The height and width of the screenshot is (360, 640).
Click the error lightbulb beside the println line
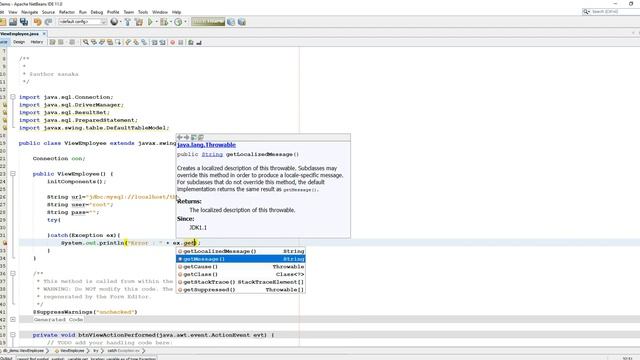pos(5,243)
